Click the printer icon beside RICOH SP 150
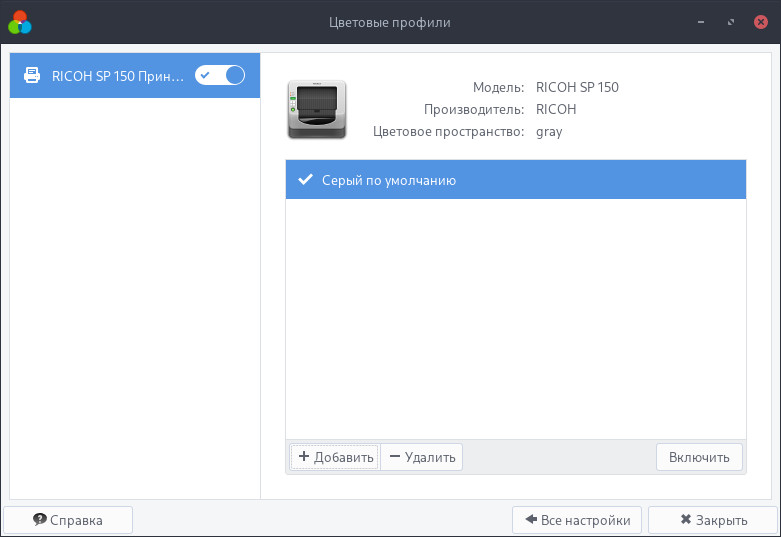This screenshot has width=781, height=537. (32, 75)
